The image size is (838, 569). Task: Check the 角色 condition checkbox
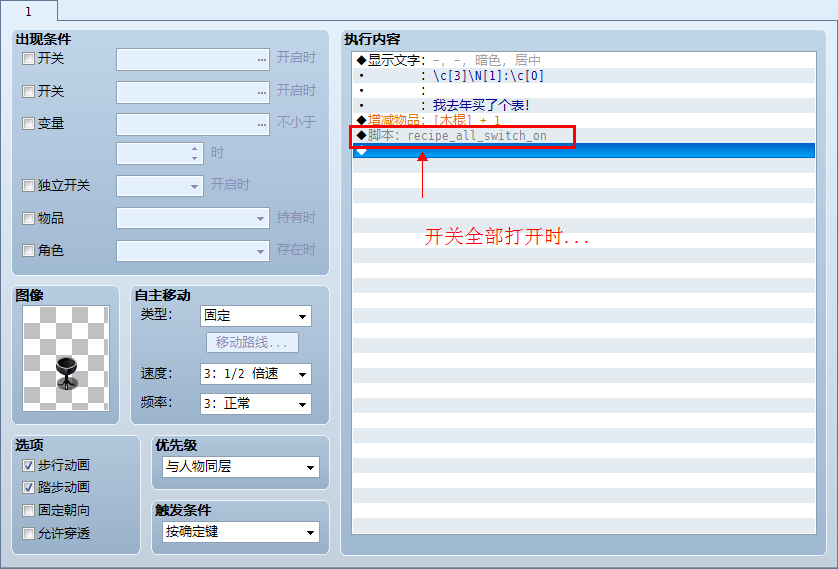(x=28, y=251)
